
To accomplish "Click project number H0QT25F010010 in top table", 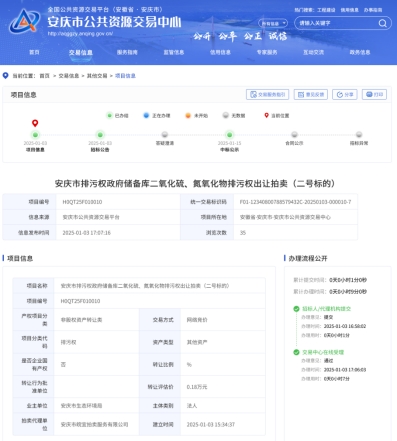I will coord(82,202).
